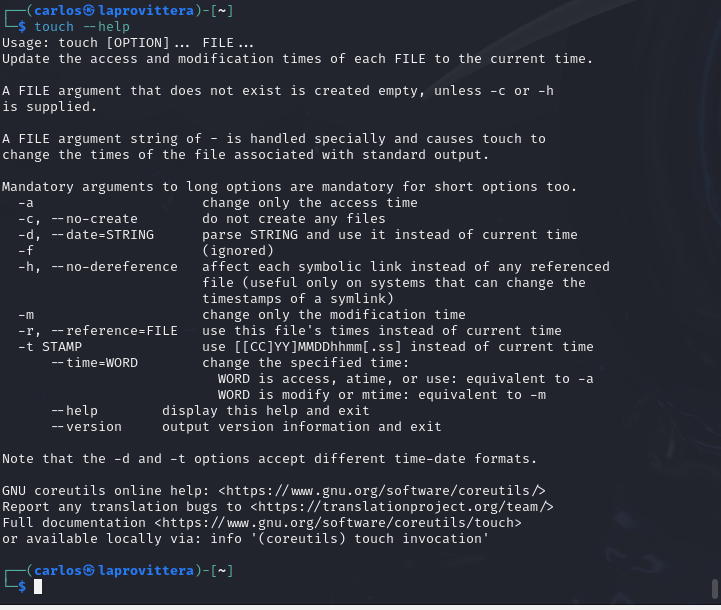Click the dollar sign of the bottom prompt

tap(22, 587)
